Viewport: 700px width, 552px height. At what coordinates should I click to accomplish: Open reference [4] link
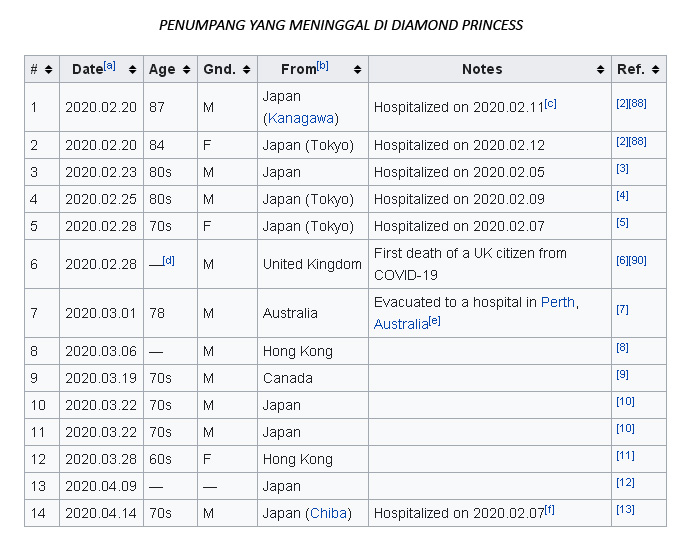pyautogui.click(x=622, y=196)
